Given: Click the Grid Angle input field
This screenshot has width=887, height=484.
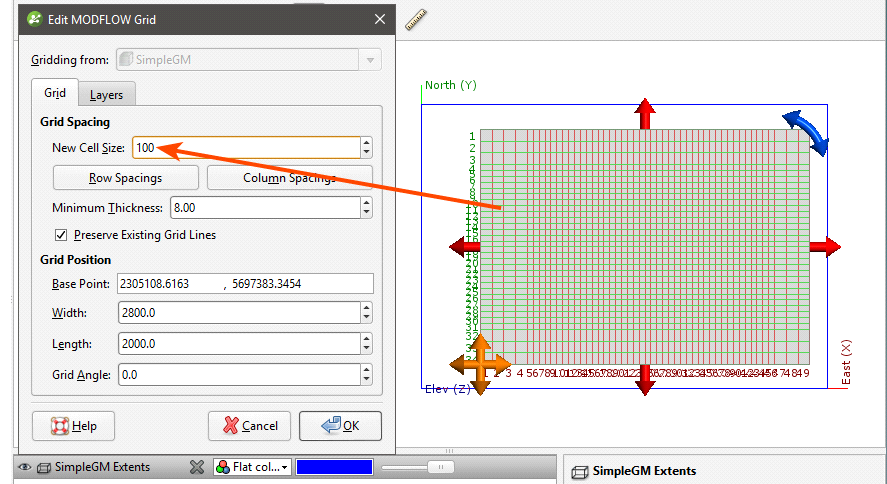Looking at the screenshot, I should coord(238,375).
